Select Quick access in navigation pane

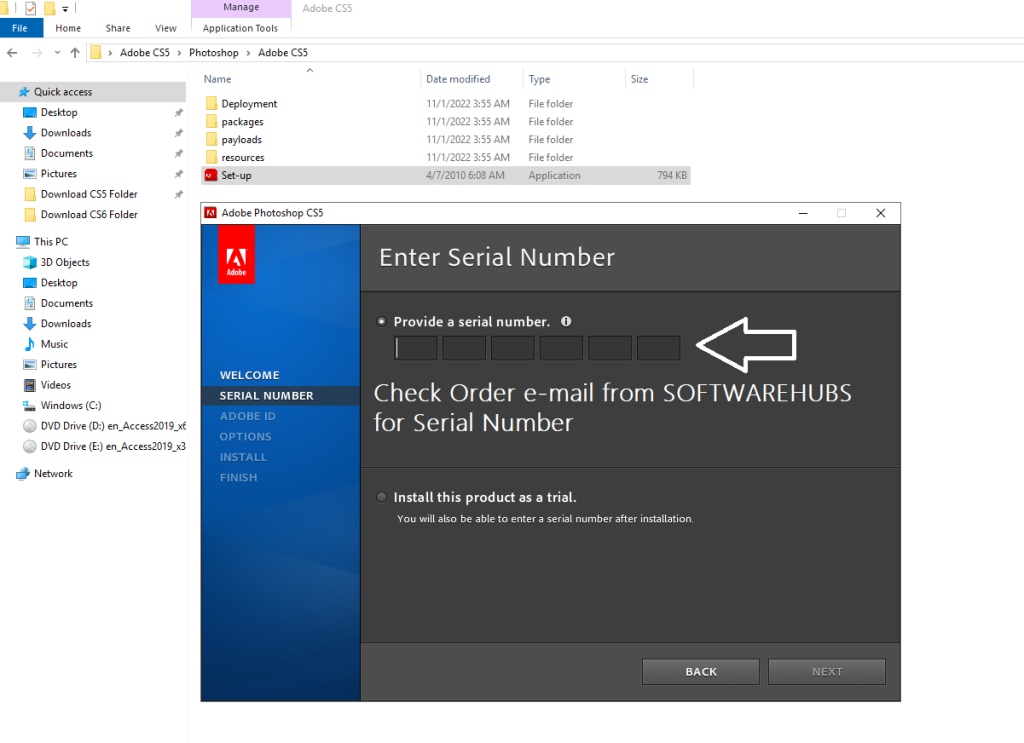coord(93,92)
